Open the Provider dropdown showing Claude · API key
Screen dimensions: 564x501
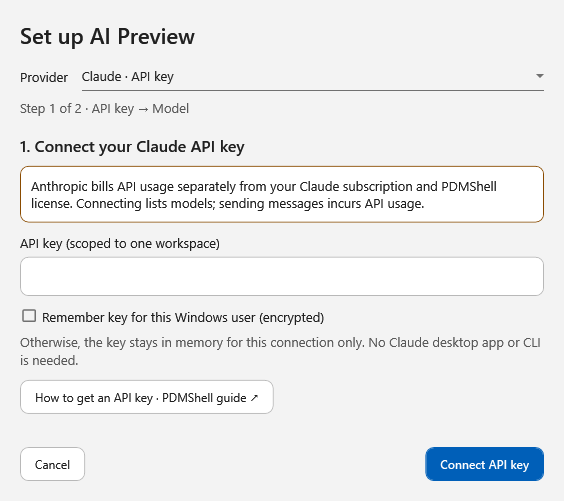(313, 77)
